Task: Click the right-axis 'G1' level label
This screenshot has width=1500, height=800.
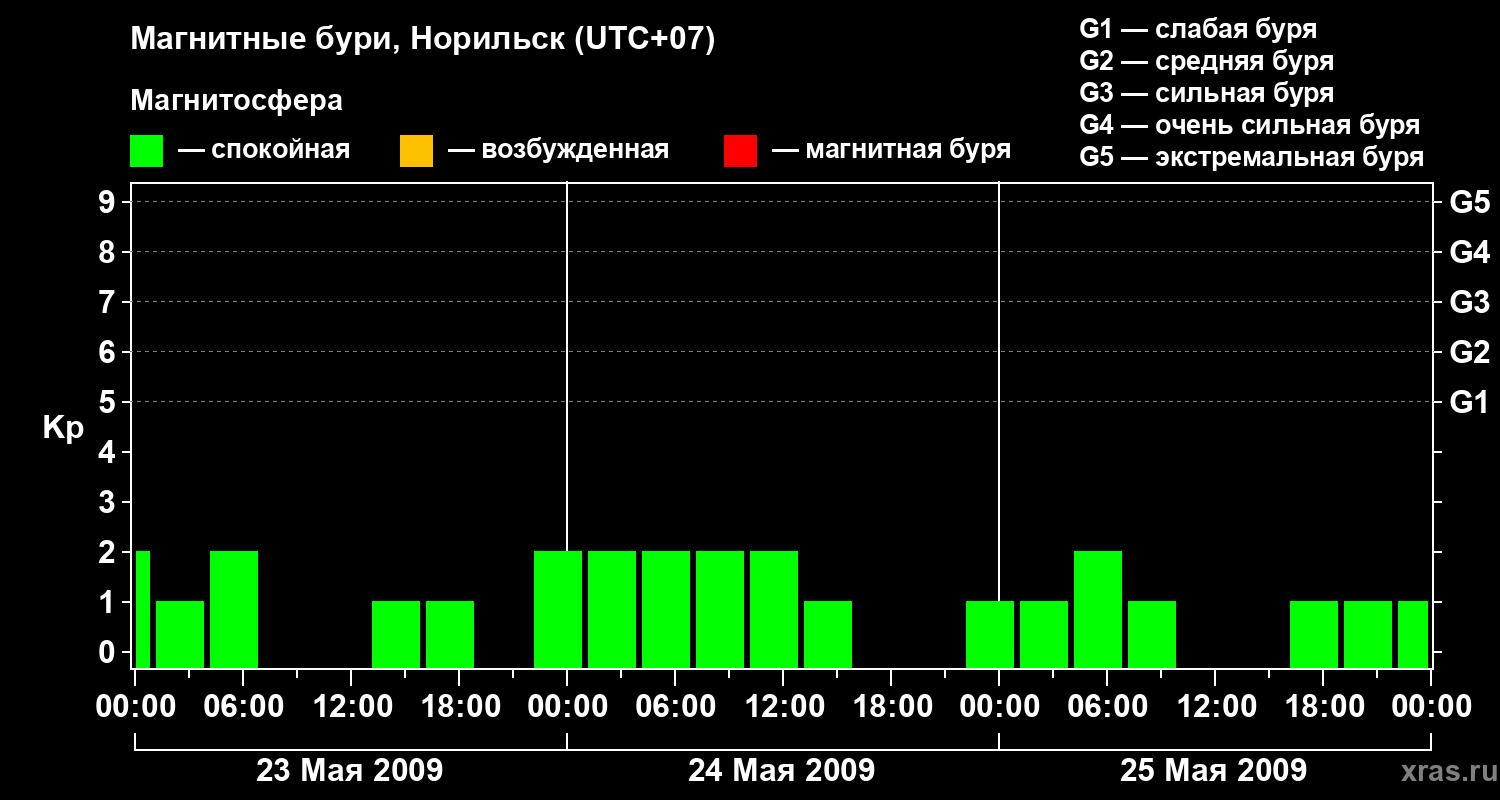Action: click(1469, 402)
